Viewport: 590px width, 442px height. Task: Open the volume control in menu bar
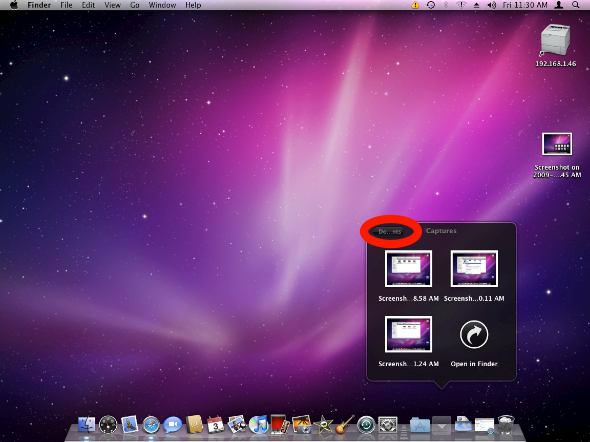[x=491, y=5]
